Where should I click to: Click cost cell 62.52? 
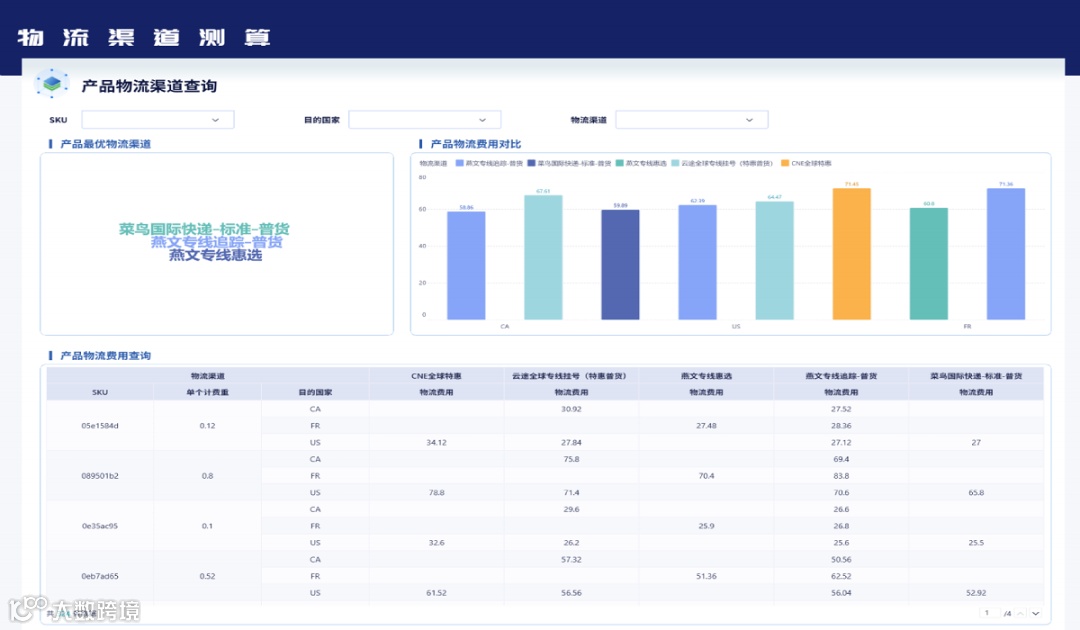(x=842, y=576)
